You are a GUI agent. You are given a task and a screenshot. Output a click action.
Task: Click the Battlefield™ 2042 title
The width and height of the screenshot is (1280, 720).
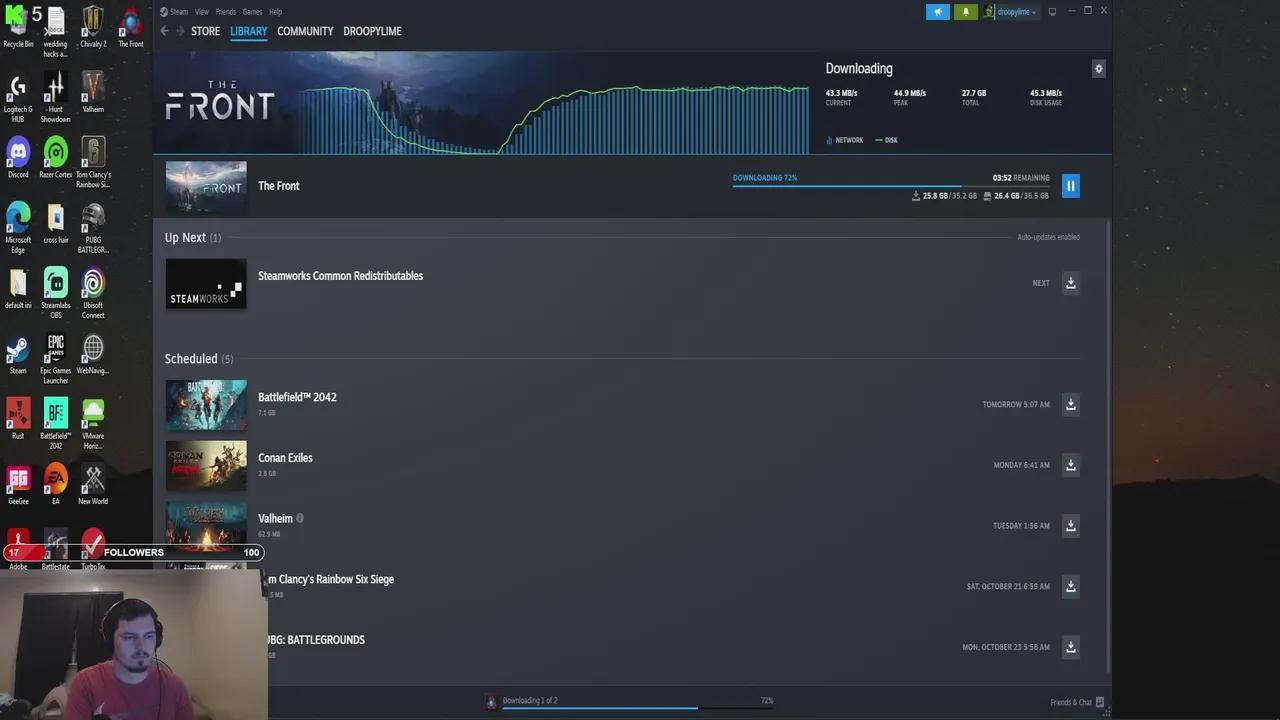click(297, 397)
